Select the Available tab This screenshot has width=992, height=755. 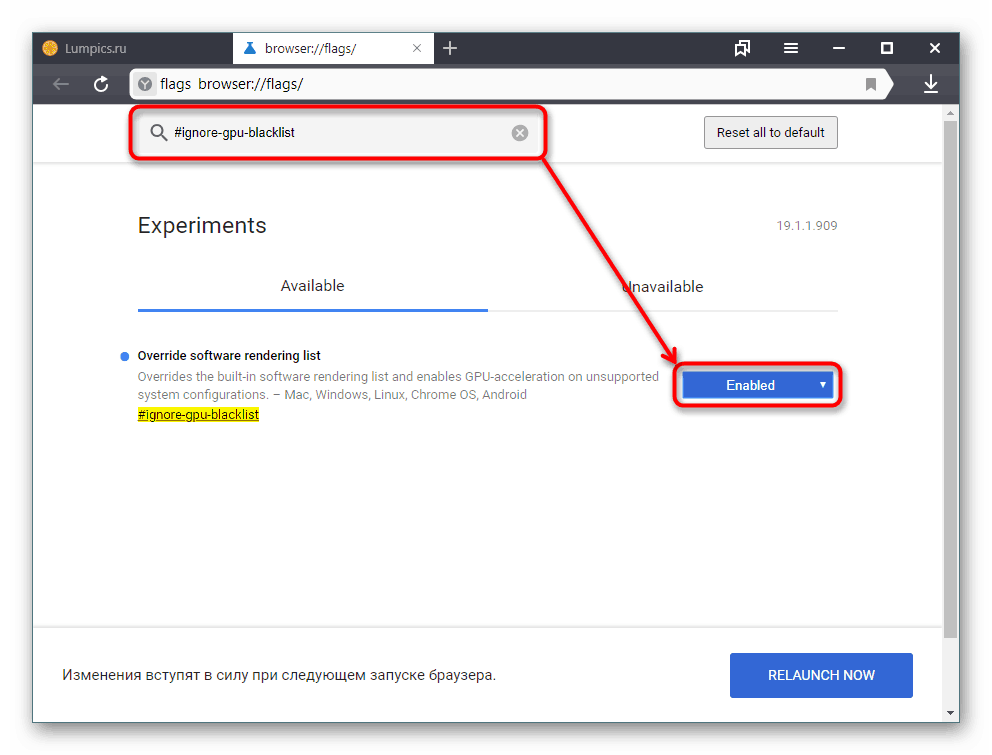click(312, 286)
